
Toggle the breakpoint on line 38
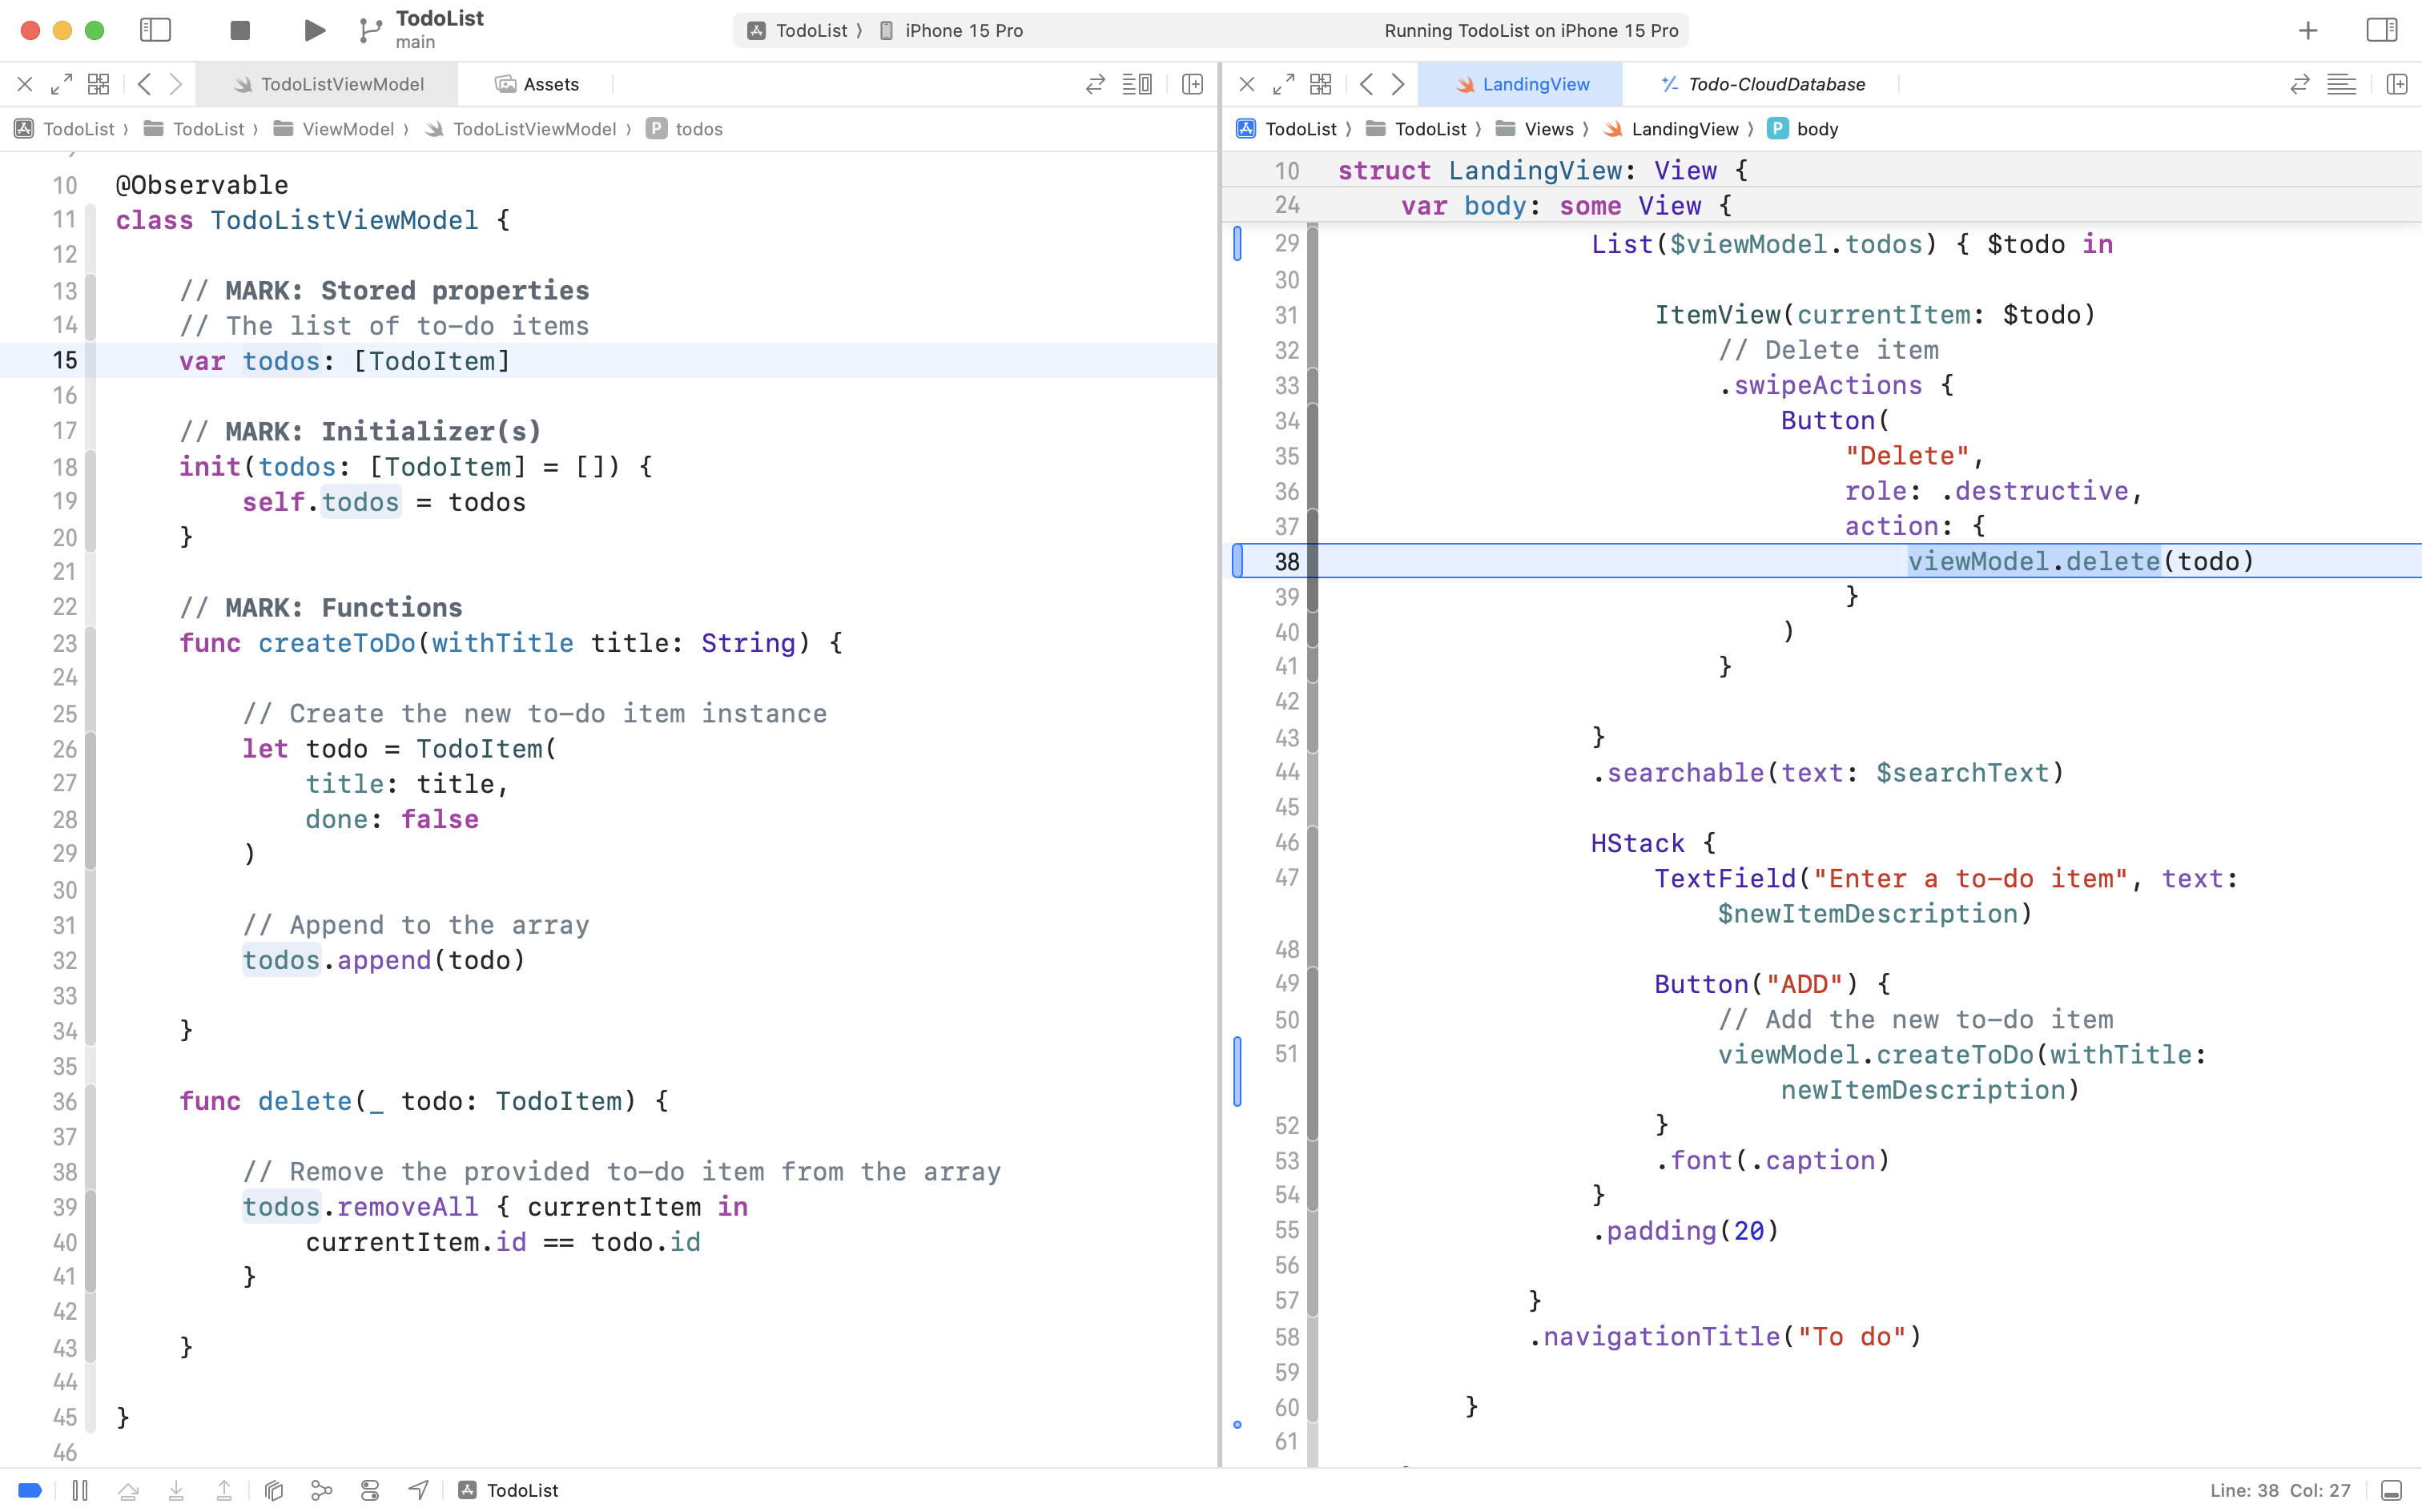pyautogui.click(x=1239, y=561)
